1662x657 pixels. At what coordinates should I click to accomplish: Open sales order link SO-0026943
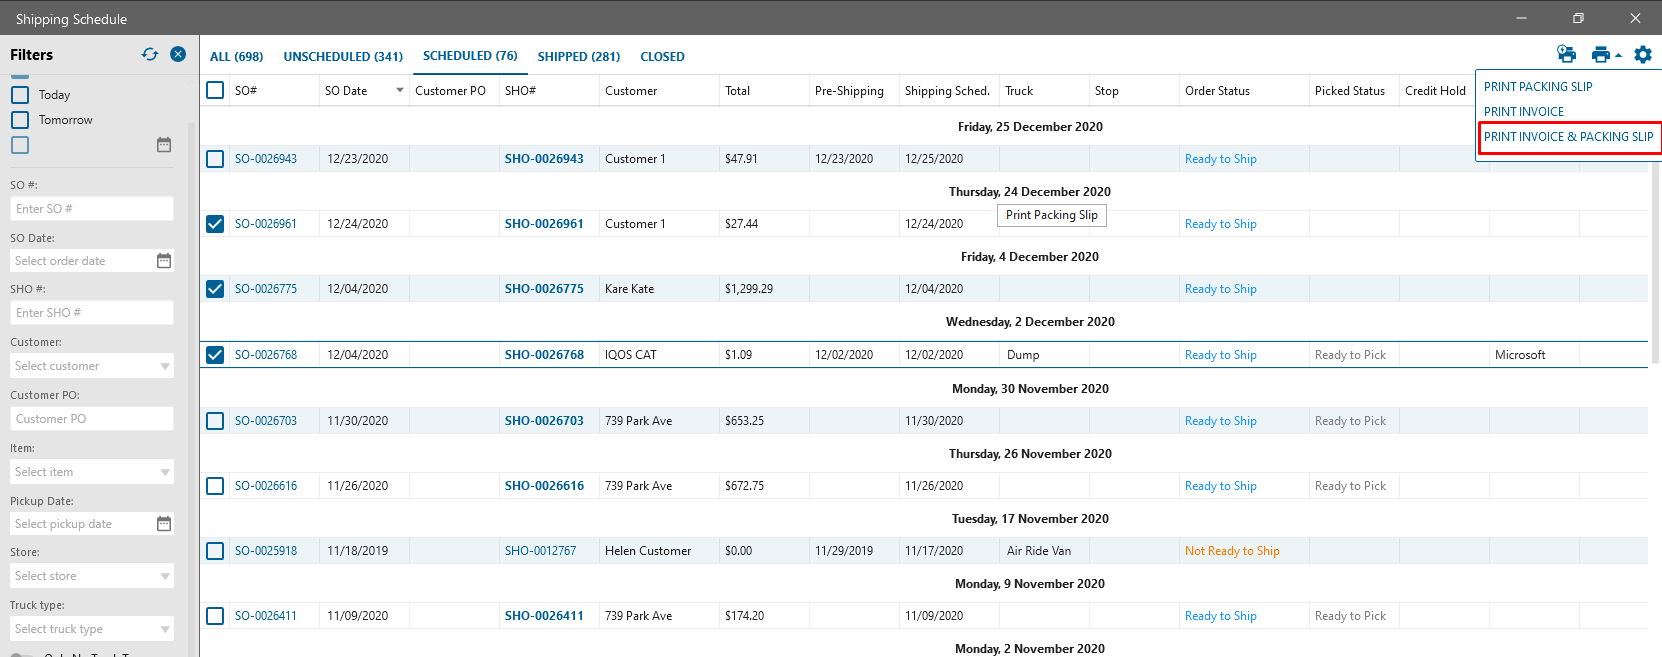click(266, 159)
